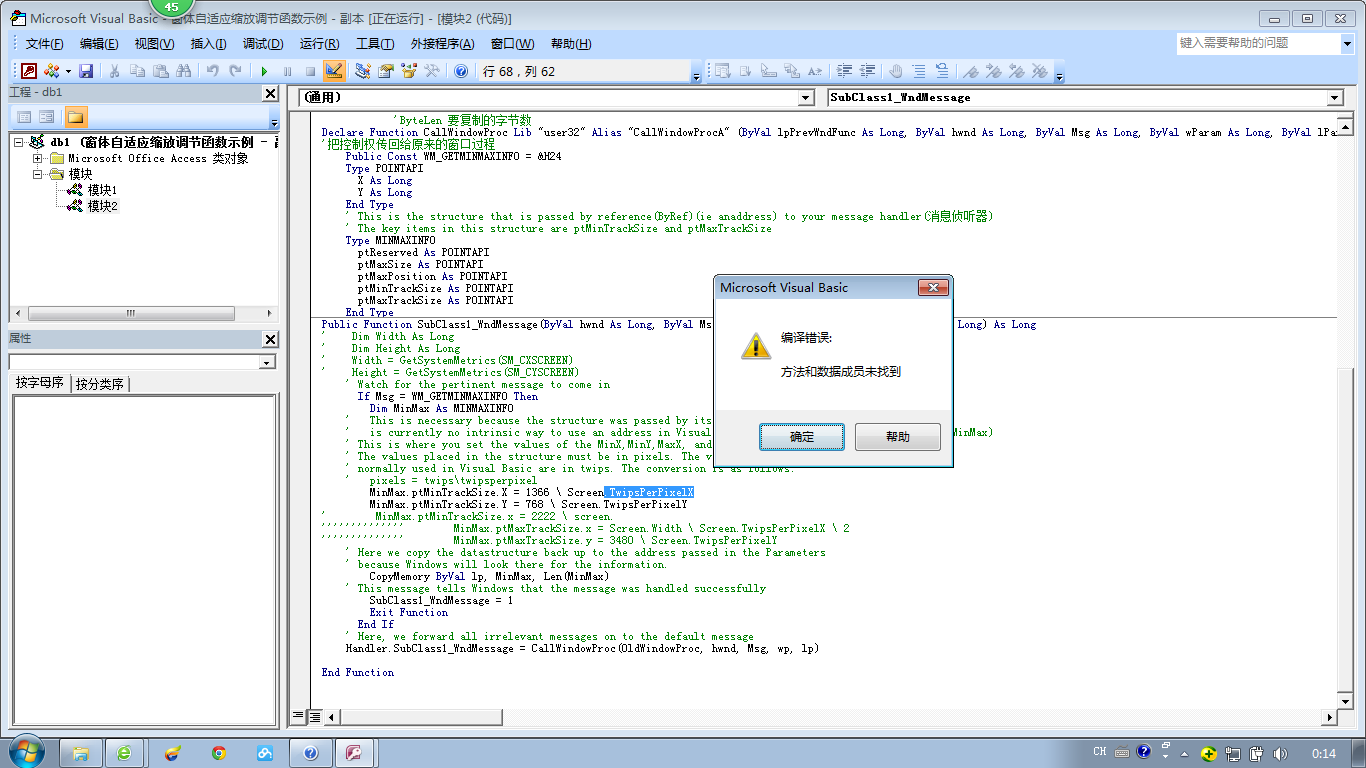Click the Toggle Bookmark flag icon

[x=970, y=71]
